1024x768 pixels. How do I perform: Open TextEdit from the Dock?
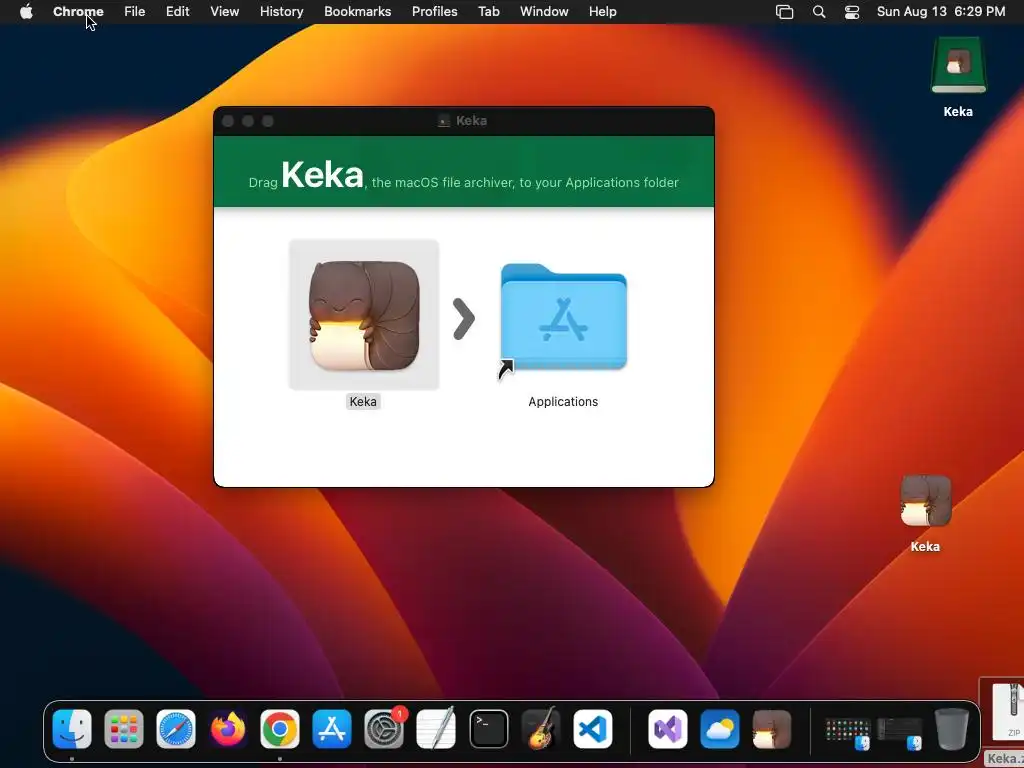(436, 729)
